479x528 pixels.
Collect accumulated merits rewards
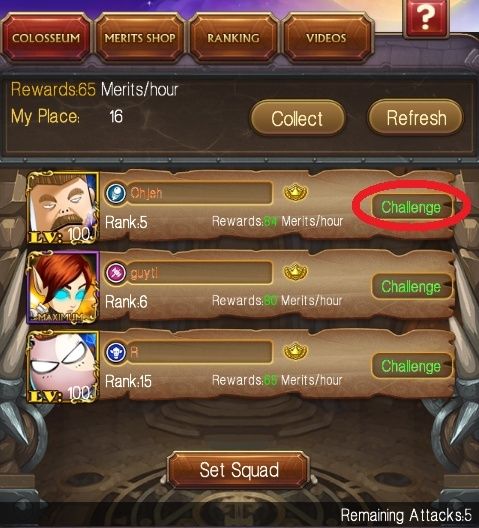coord(297,118)
